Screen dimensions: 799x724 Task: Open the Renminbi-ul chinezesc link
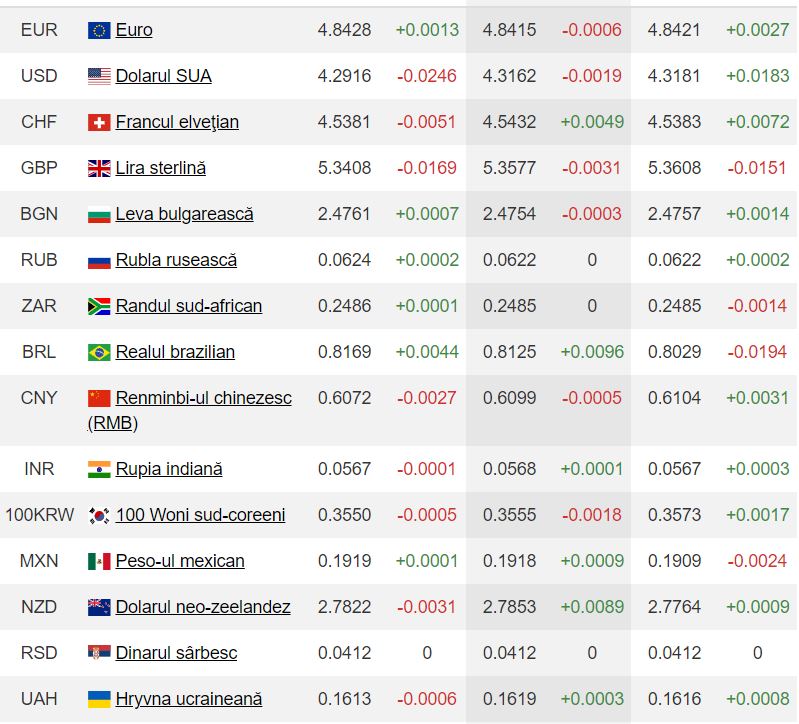203,398
